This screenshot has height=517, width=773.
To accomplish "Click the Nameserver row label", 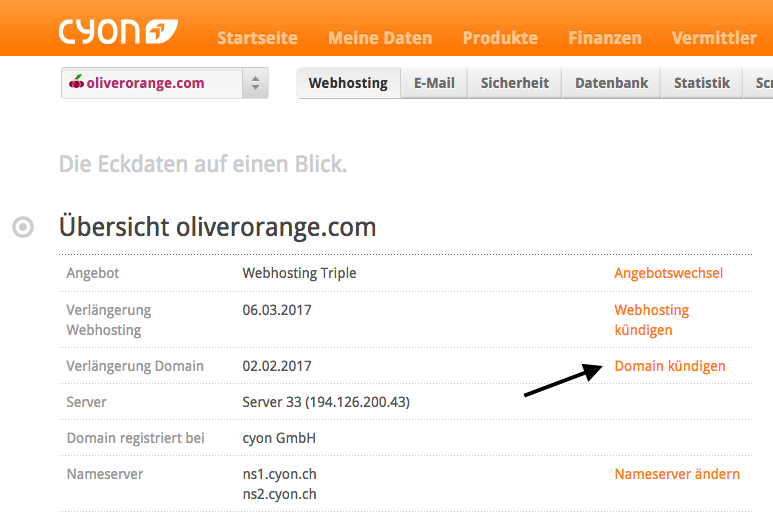I will pyautogui.click(x=105, y=474).
